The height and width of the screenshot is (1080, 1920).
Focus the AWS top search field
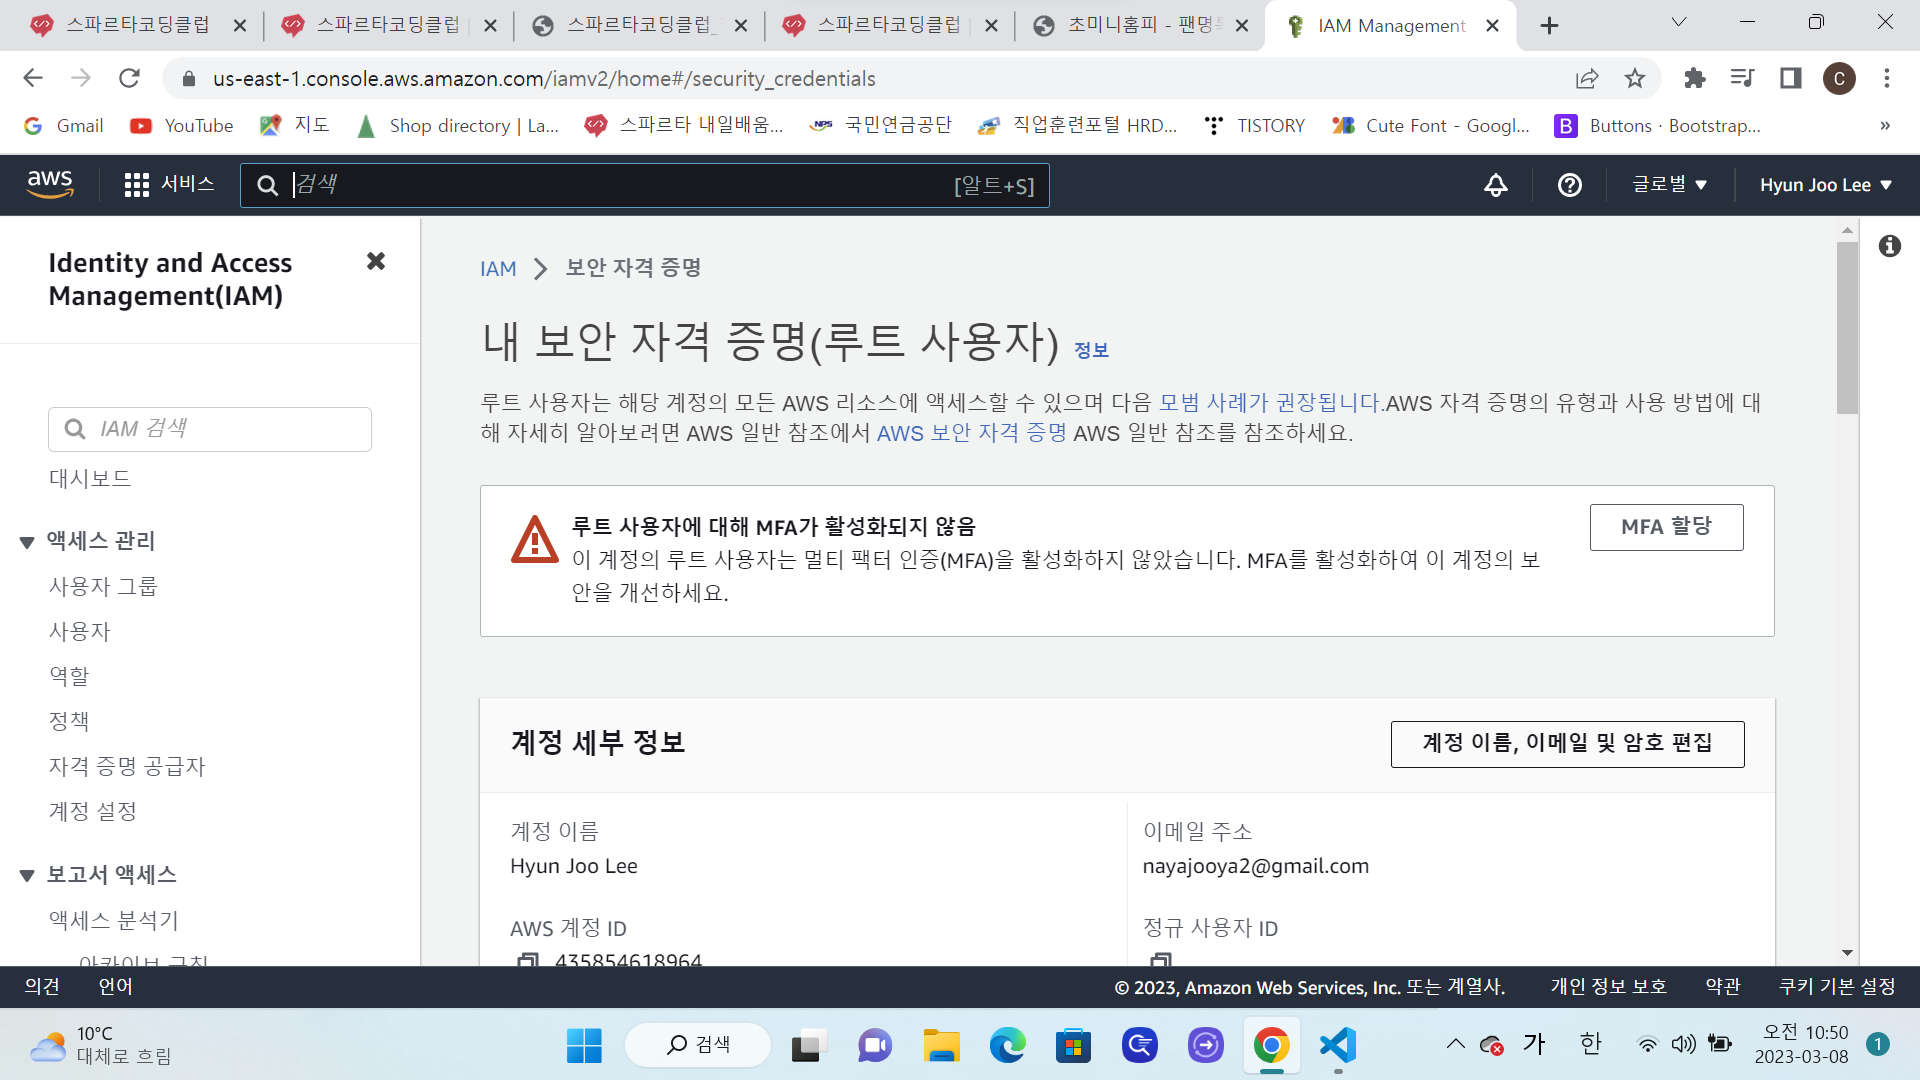point(645,185)
